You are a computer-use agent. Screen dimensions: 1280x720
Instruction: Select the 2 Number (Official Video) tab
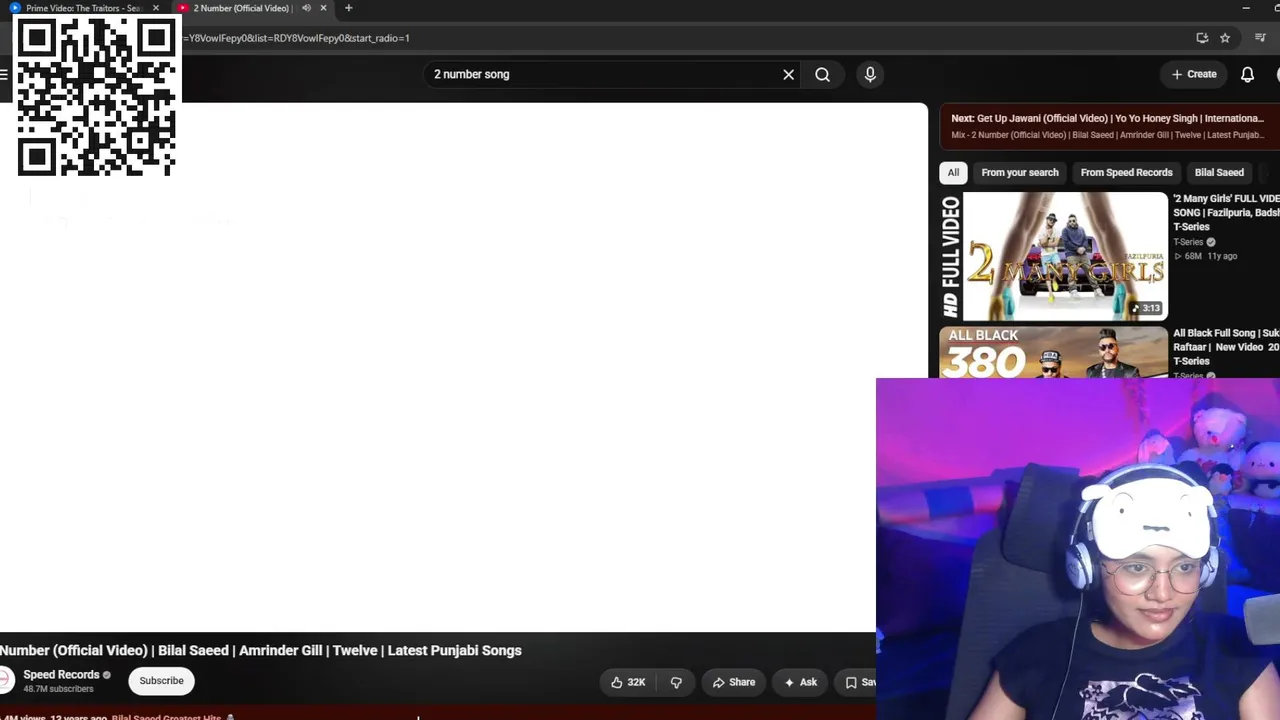pos(240,8)
